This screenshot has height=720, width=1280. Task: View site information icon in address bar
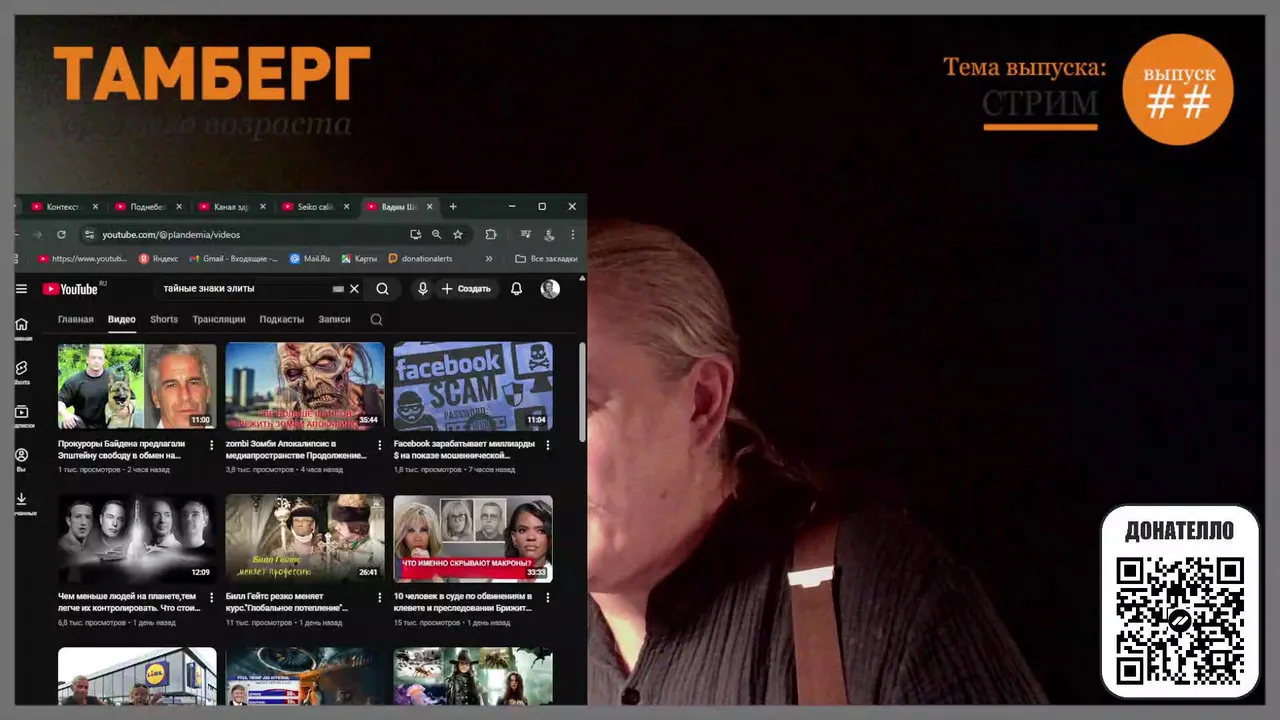tap(89, 234)
